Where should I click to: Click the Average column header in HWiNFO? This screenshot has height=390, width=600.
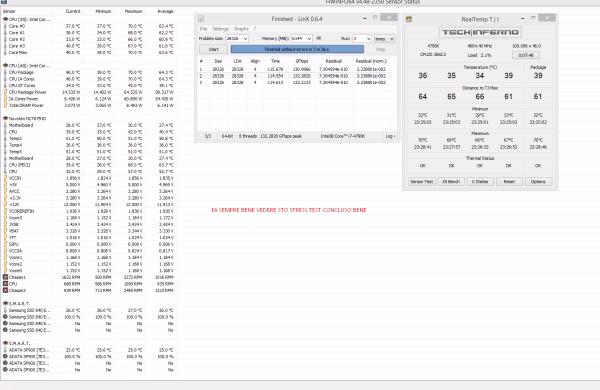tap(165, 11)
